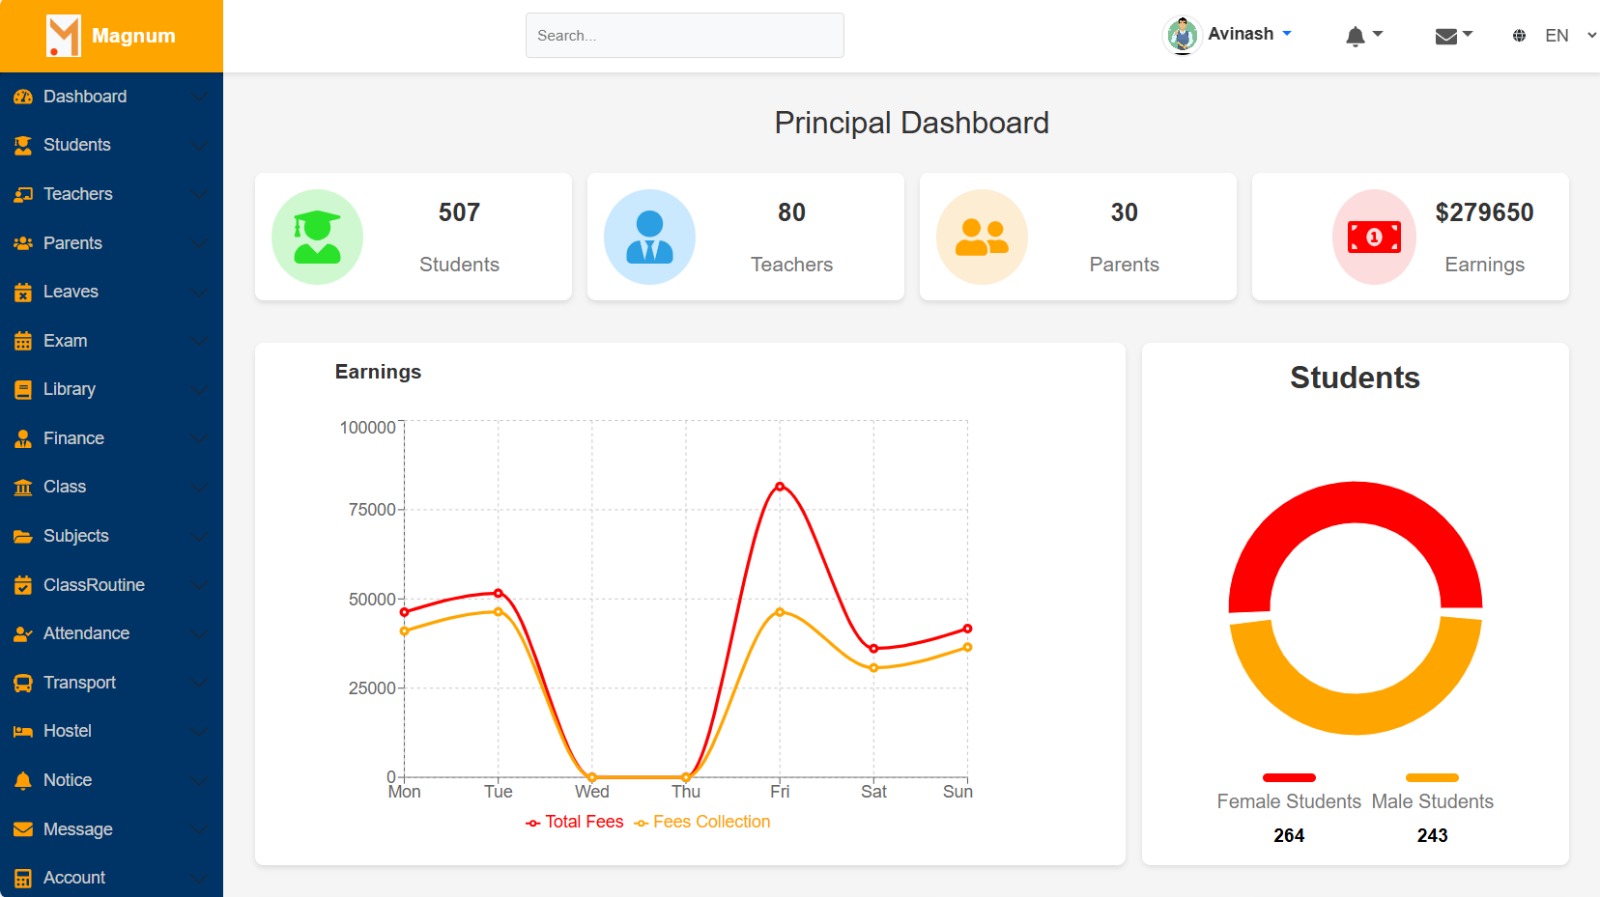The width and height of the screenshot is (1600, 897).
Task: Open the Finance sidebar menu
Action: pyautogui.click(x=74, y=438)
